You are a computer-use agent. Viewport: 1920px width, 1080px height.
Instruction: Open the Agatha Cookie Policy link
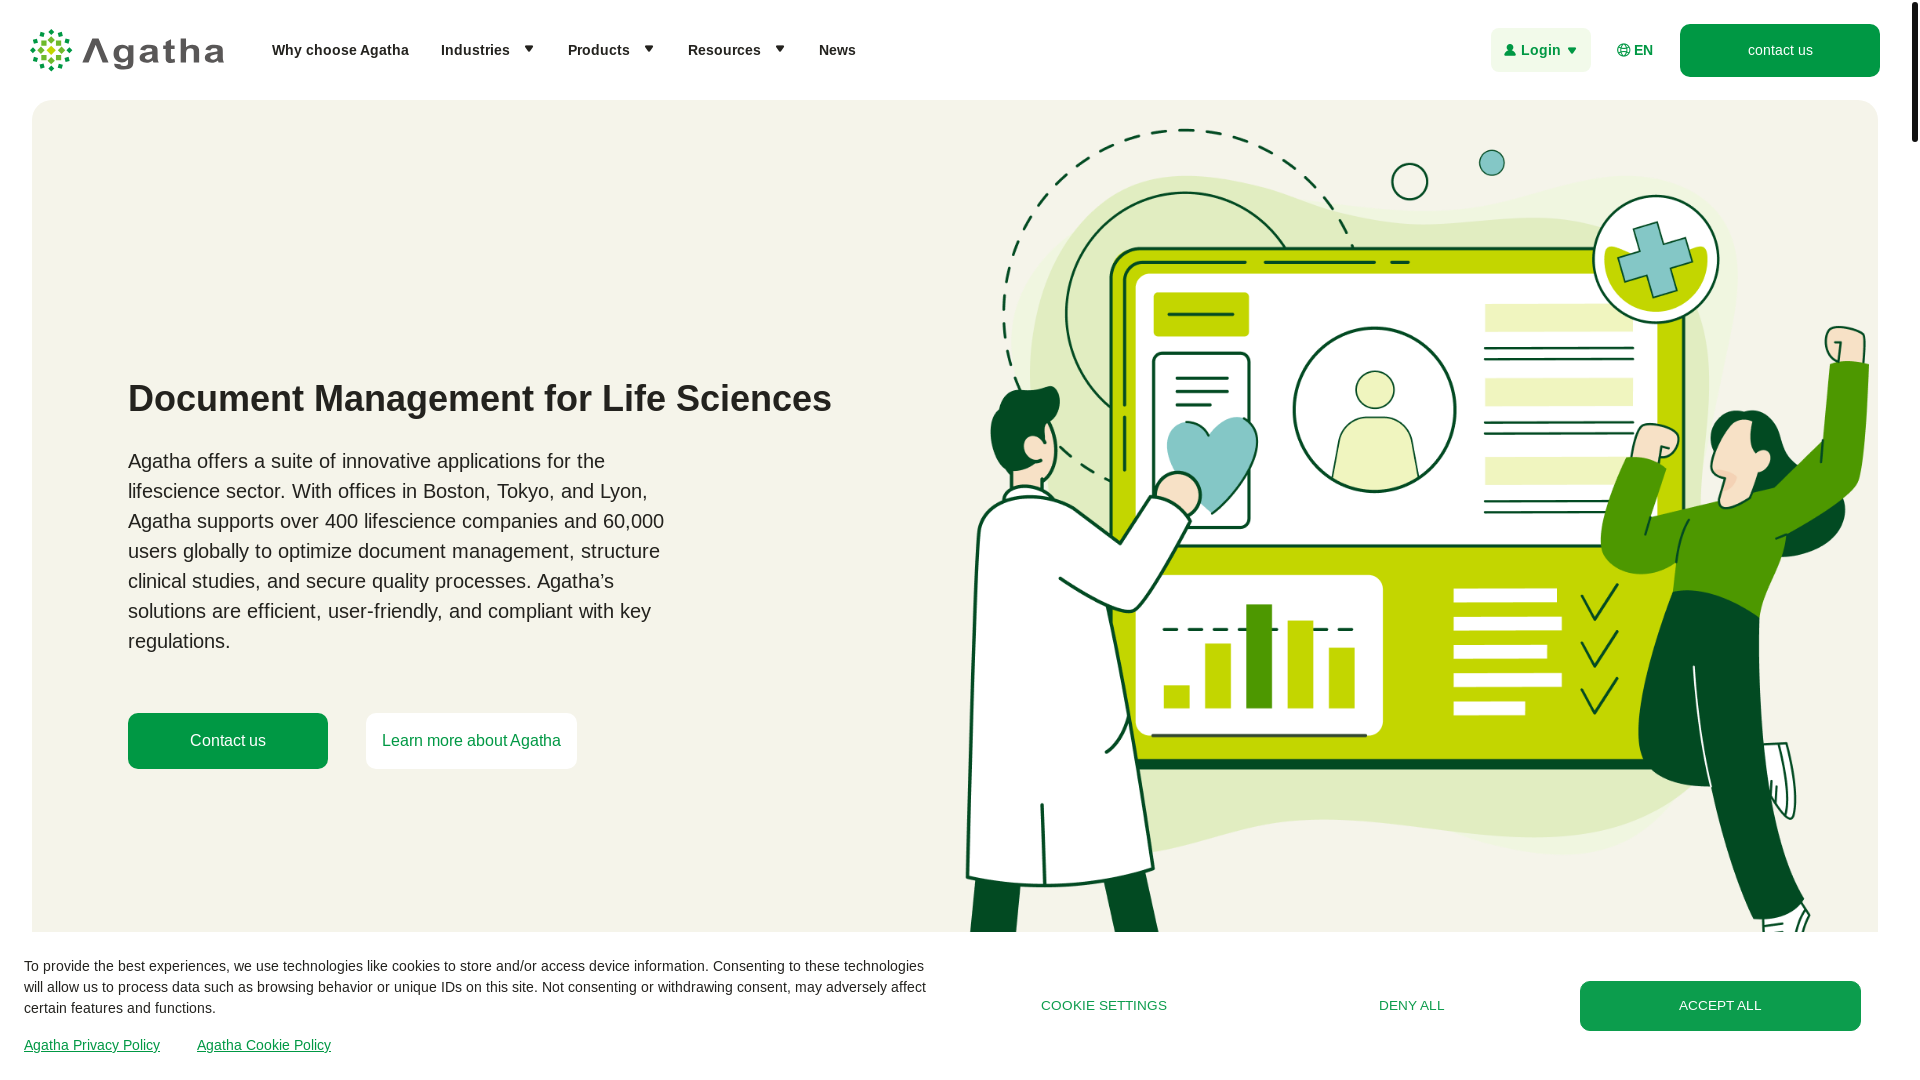[264, 1045]
